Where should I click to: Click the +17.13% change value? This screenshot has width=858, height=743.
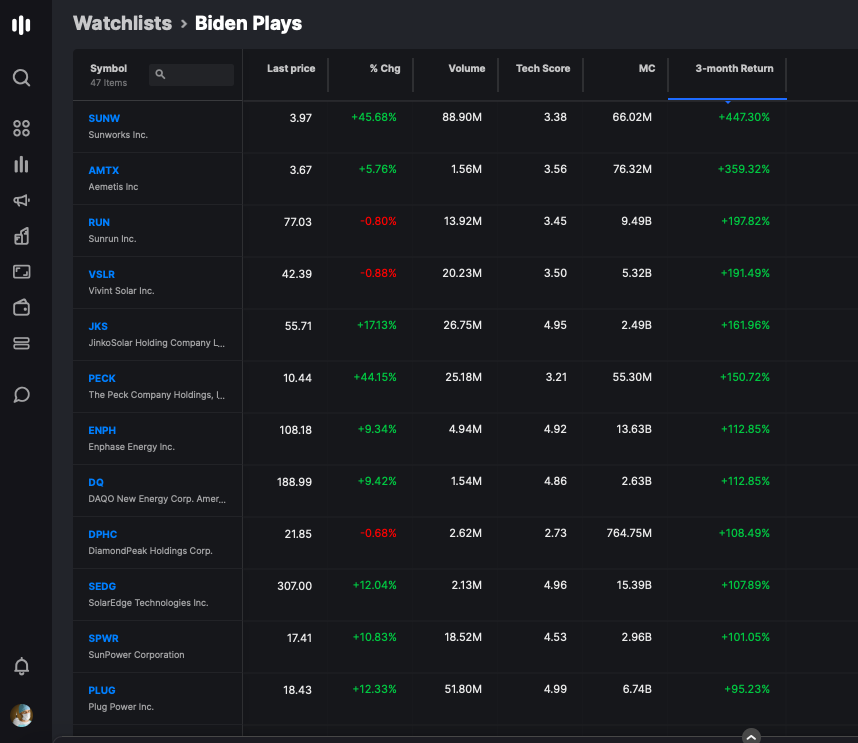point(376,325)
